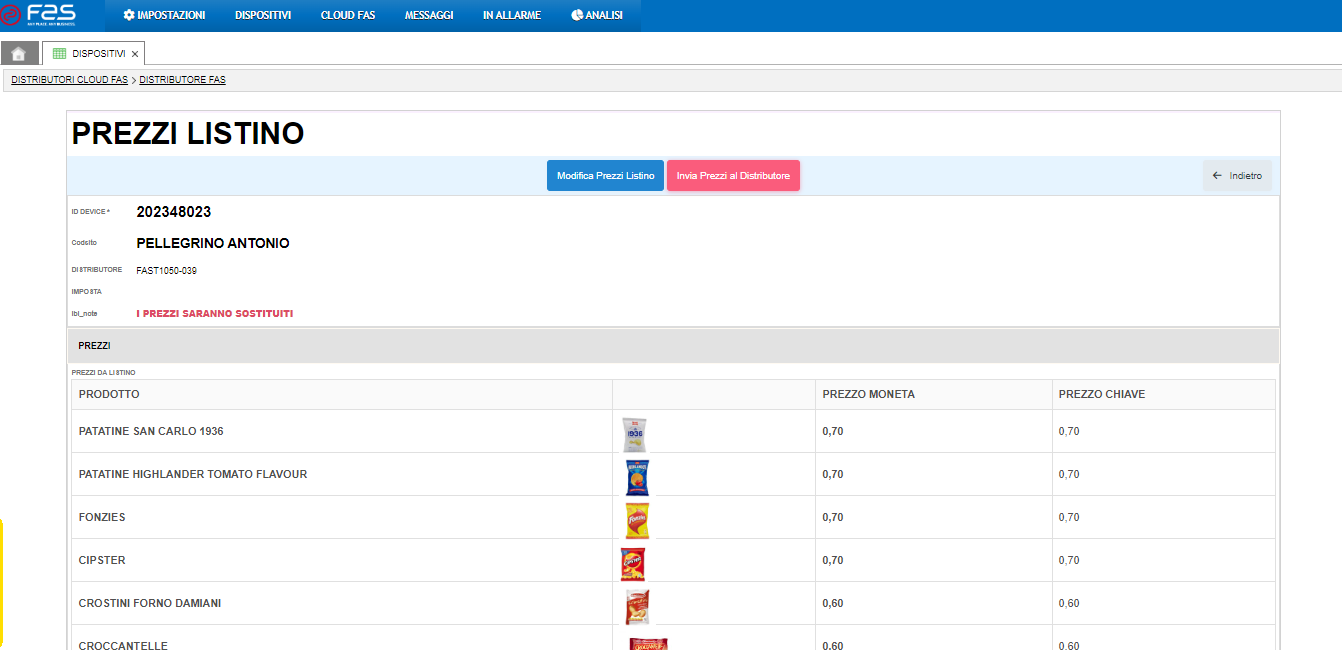The image size is (1342, 652).
Task: Click the back arrow icon beside Indietro
Action: (1217, 176)
